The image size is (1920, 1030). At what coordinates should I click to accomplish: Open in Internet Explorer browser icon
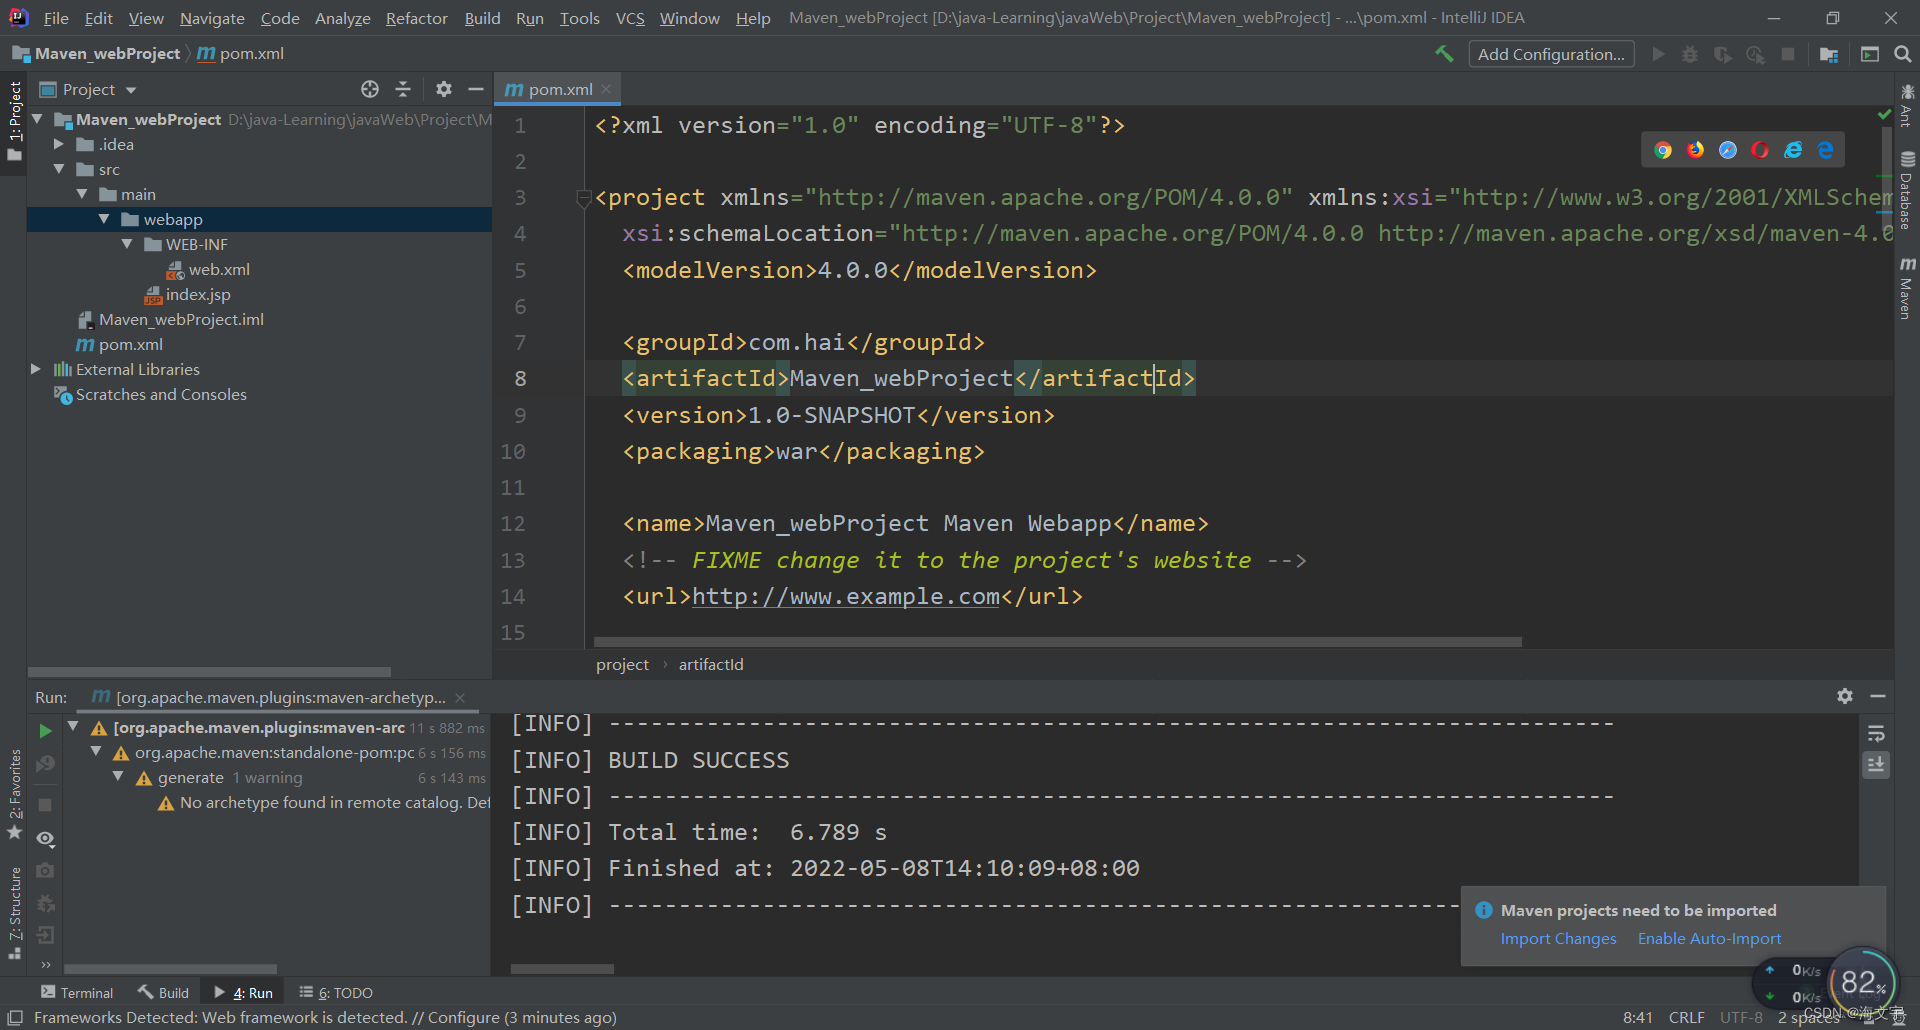coord(1793,150)
